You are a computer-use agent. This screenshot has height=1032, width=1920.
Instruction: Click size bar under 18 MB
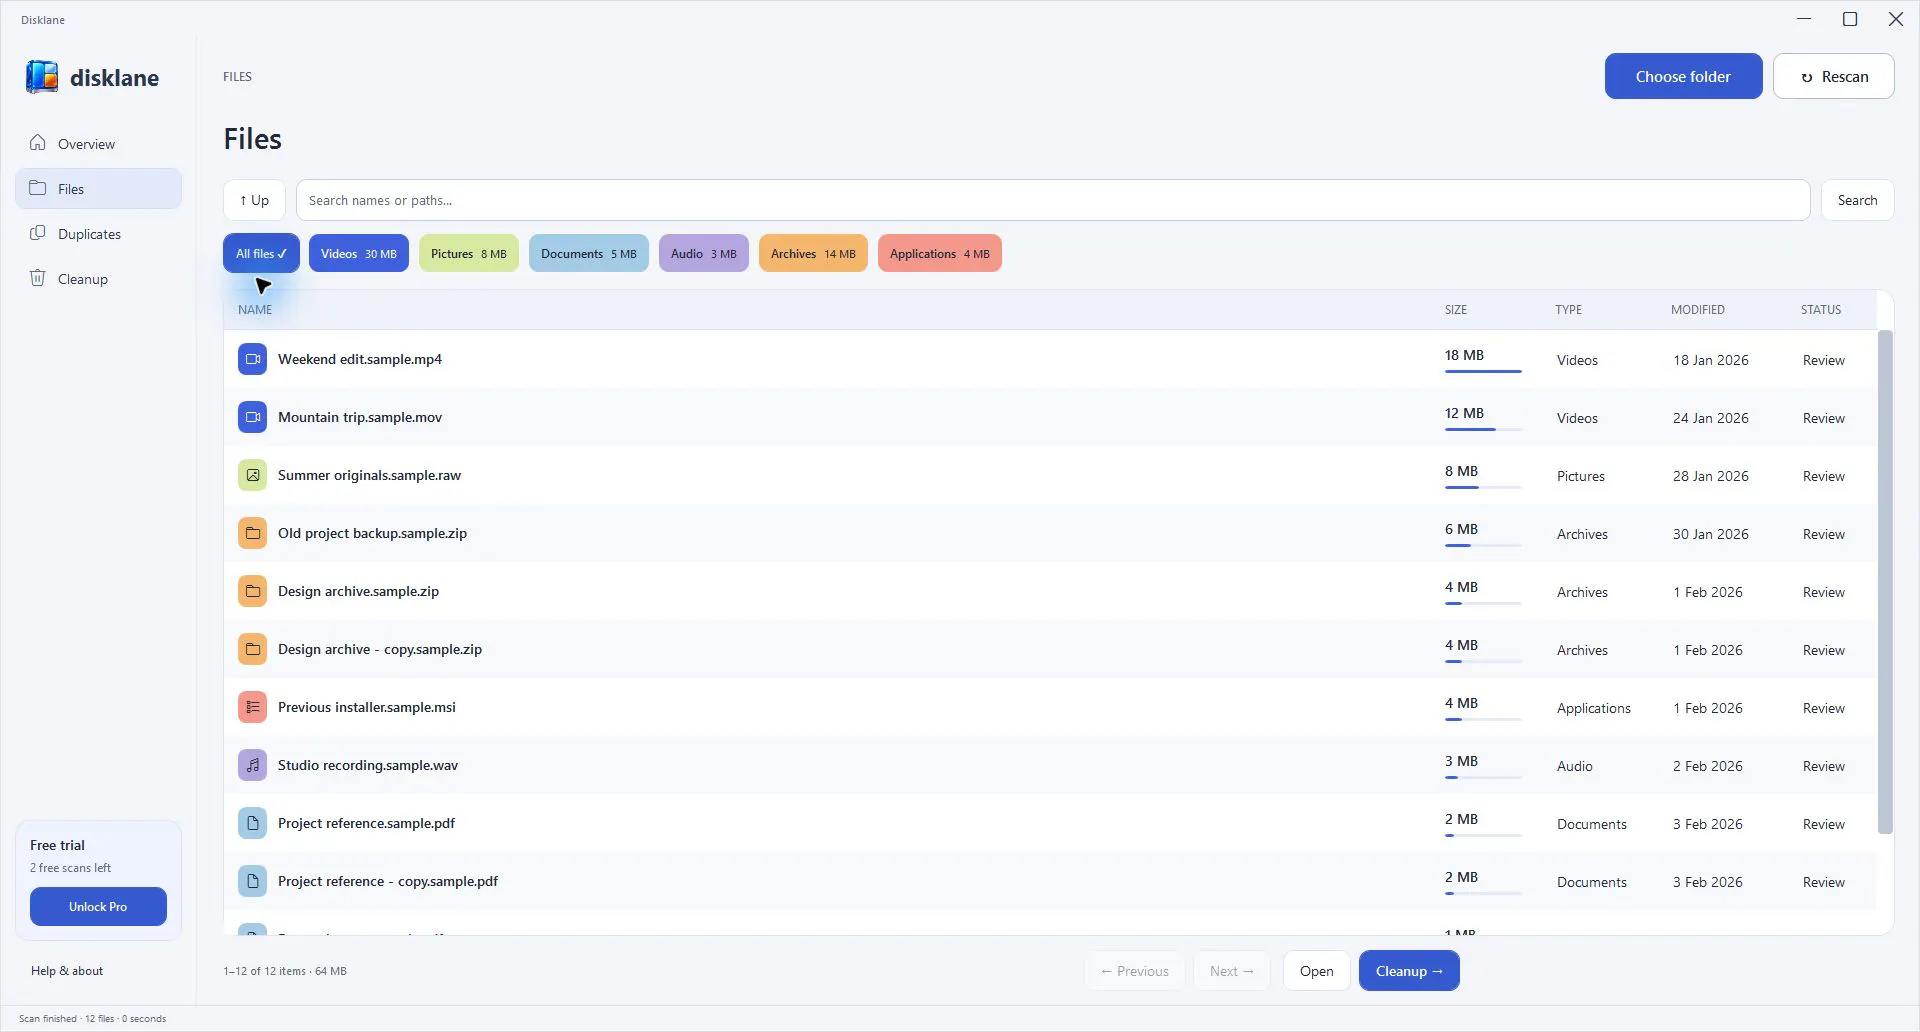1483,371
